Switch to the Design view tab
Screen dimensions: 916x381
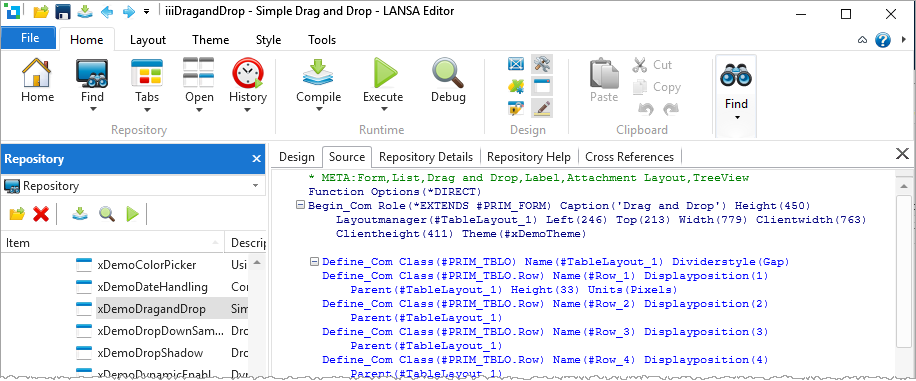point(297,157)
